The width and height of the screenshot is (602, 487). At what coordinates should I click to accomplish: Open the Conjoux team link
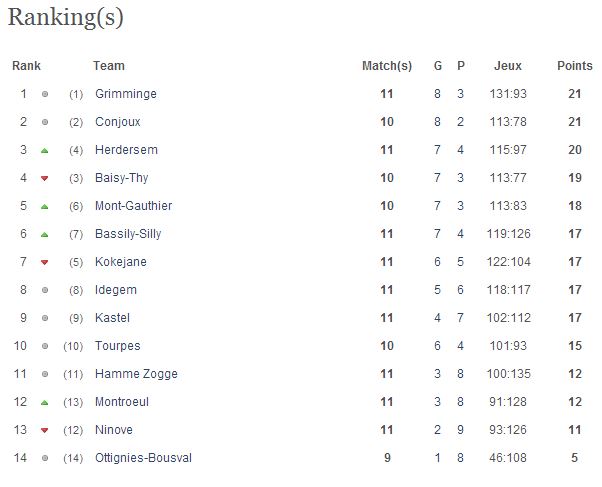coord(118,122)
